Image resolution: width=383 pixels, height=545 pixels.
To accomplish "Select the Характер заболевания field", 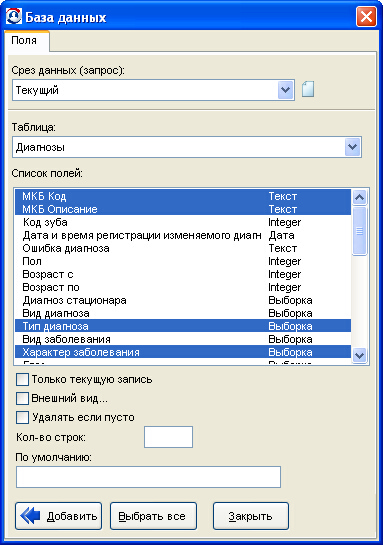I will (183, 352).
